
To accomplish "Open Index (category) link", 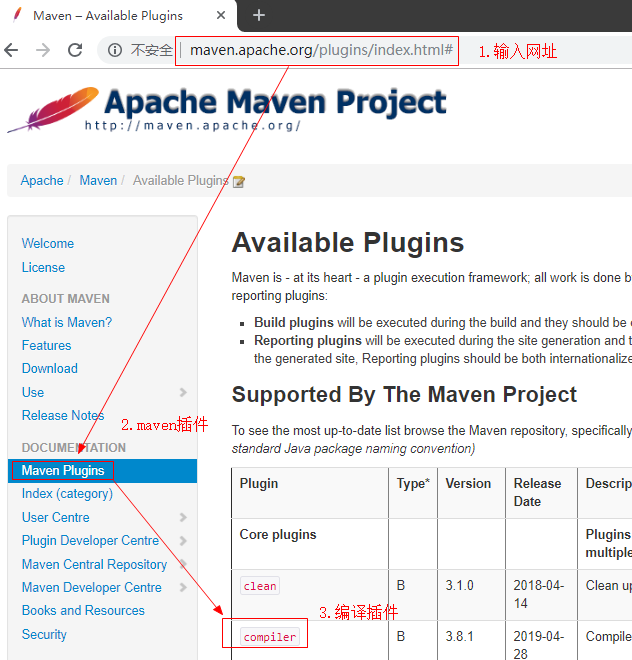I will (x=67, y=494).
